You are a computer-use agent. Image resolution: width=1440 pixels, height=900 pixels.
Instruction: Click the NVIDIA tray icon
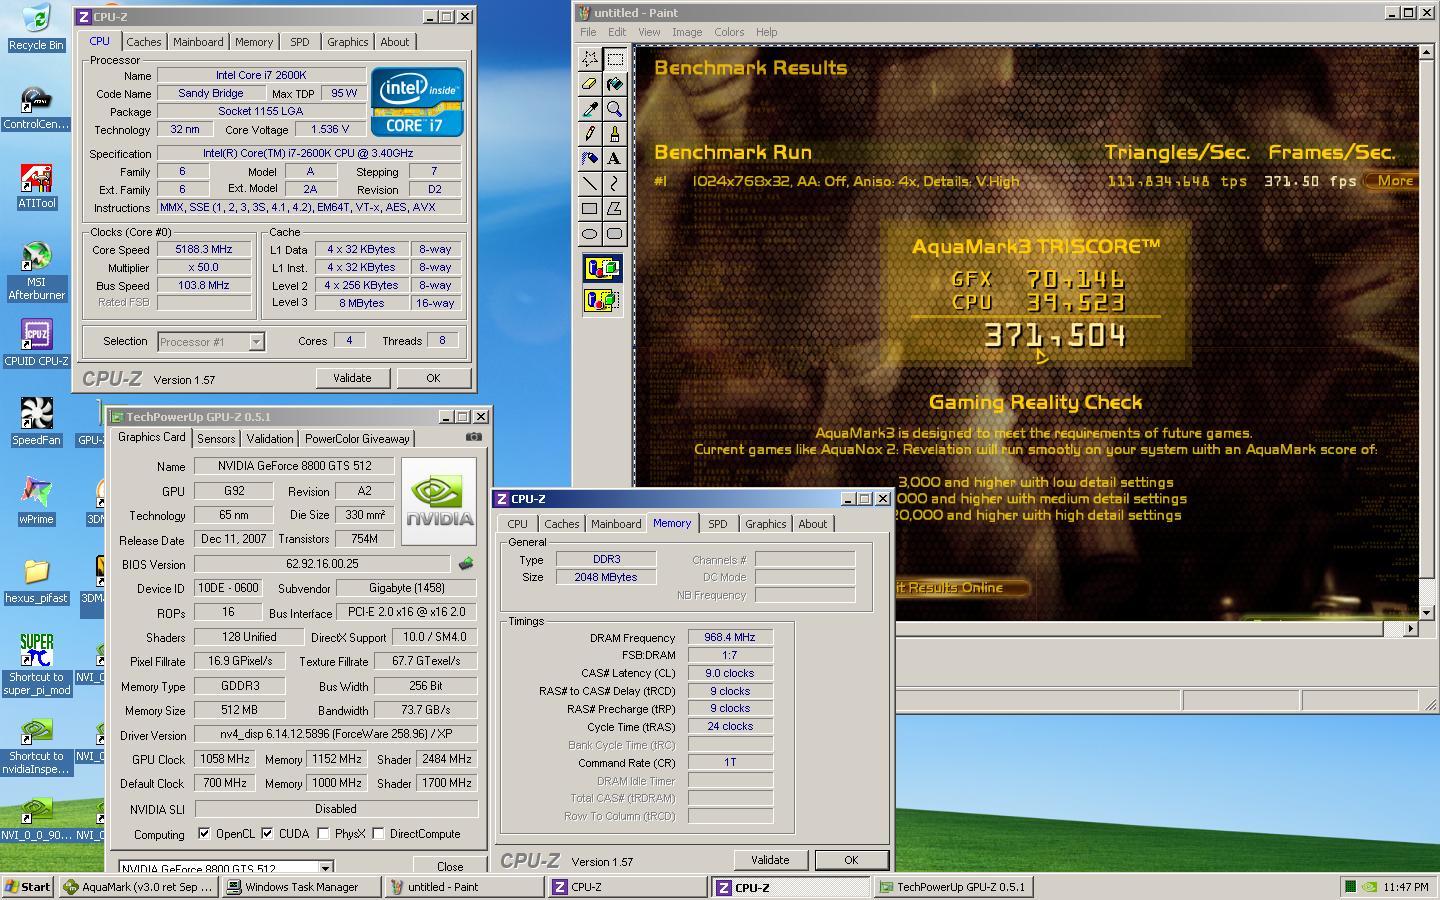[x=1371, y=887]
